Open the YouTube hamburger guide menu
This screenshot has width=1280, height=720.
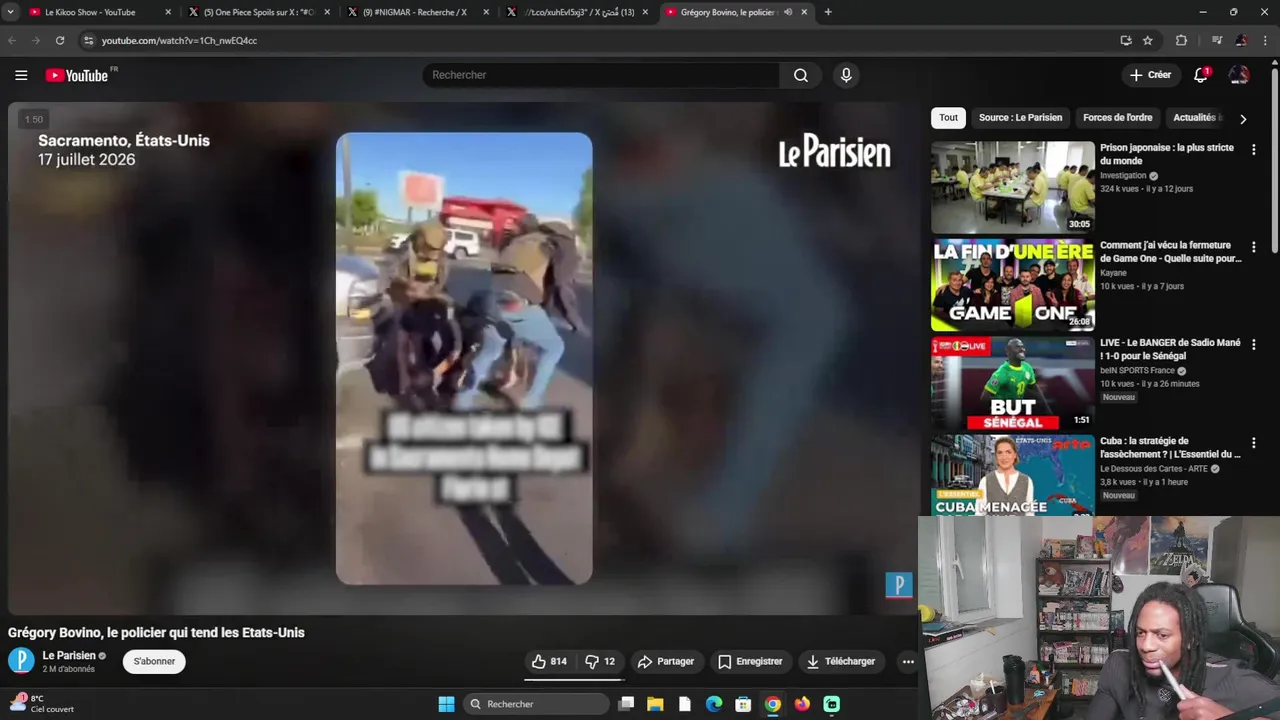21,75
